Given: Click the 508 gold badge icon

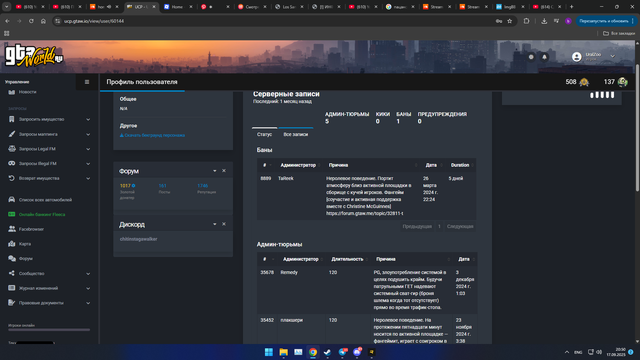Looking at the screenshot, I should click(584, 82).
